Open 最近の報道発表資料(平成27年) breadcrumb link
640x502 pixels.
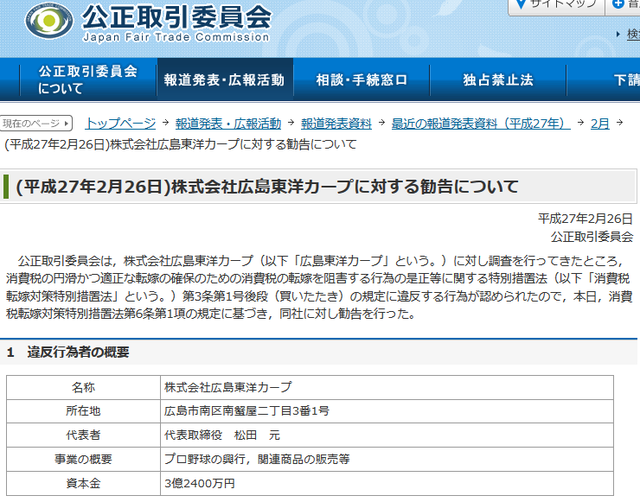pos(481,123)
